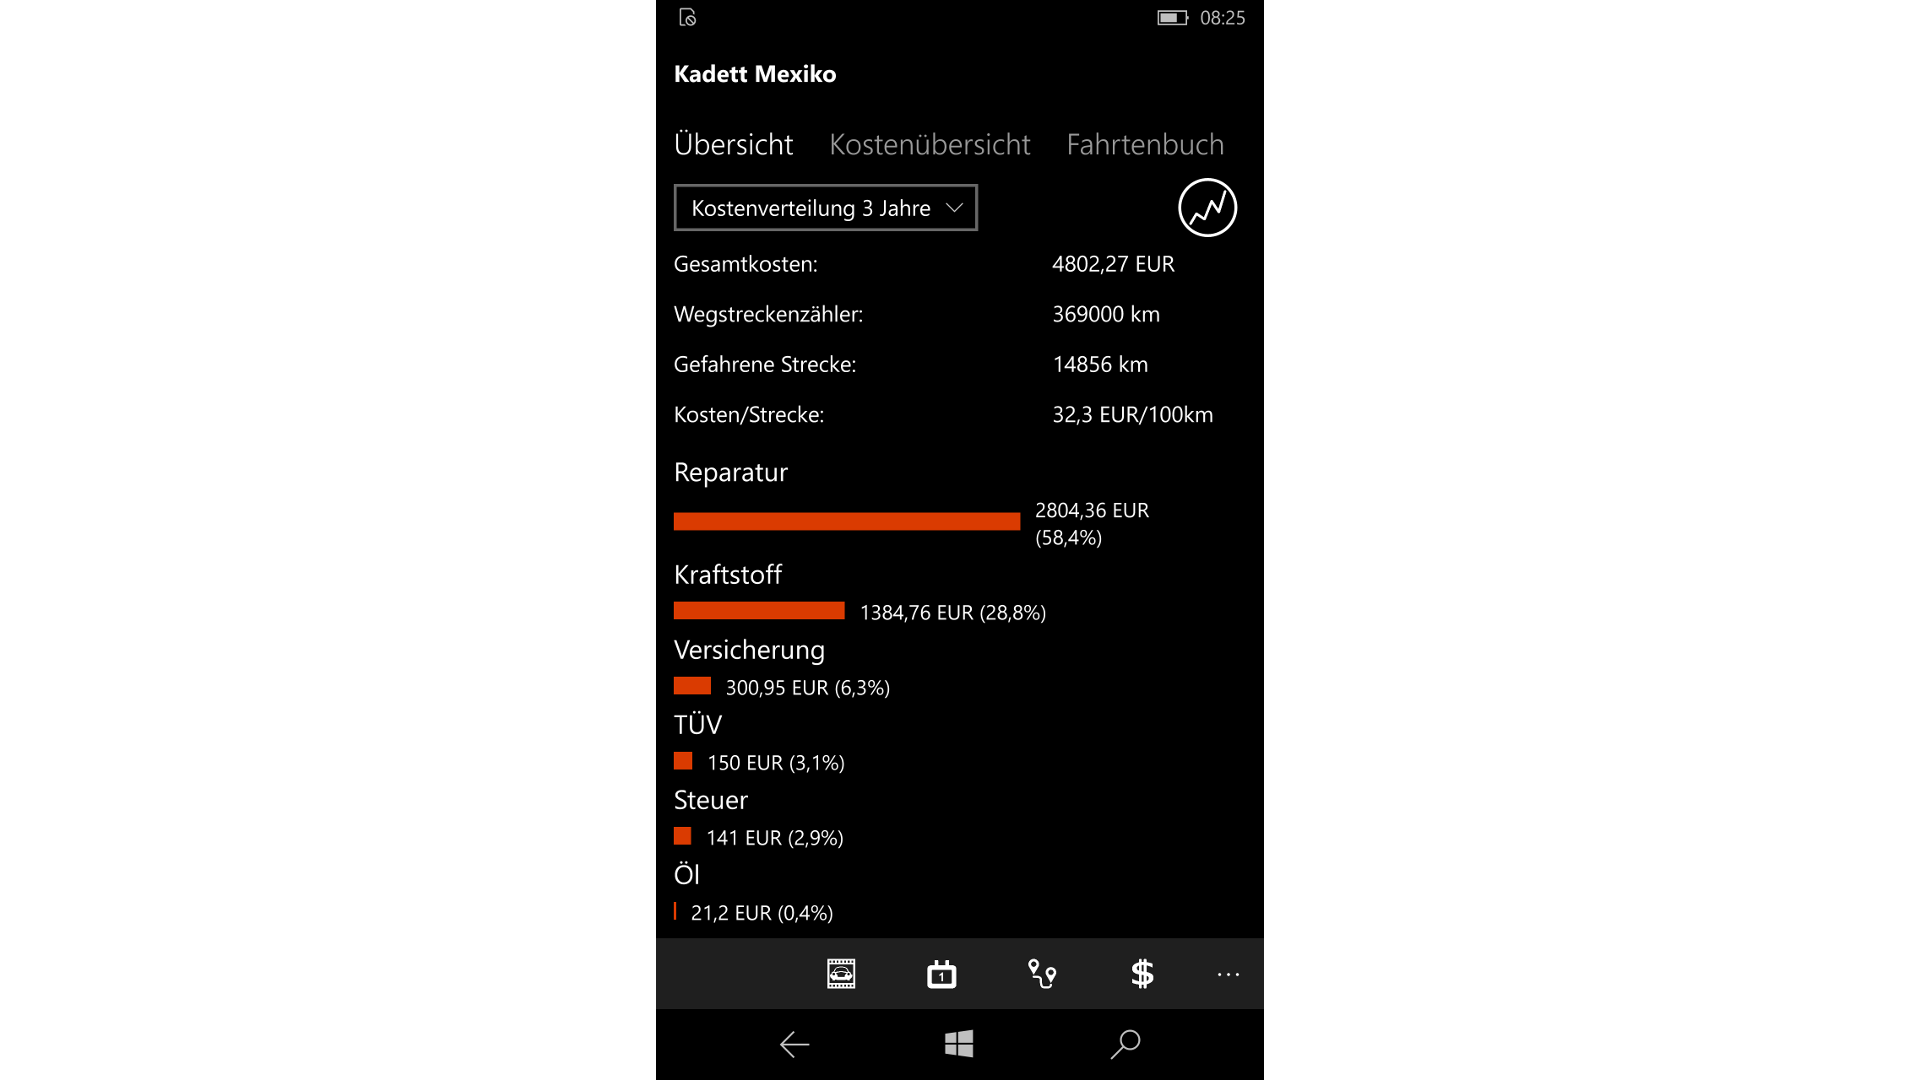Add a cost via dollar icon

point(1142,973)
